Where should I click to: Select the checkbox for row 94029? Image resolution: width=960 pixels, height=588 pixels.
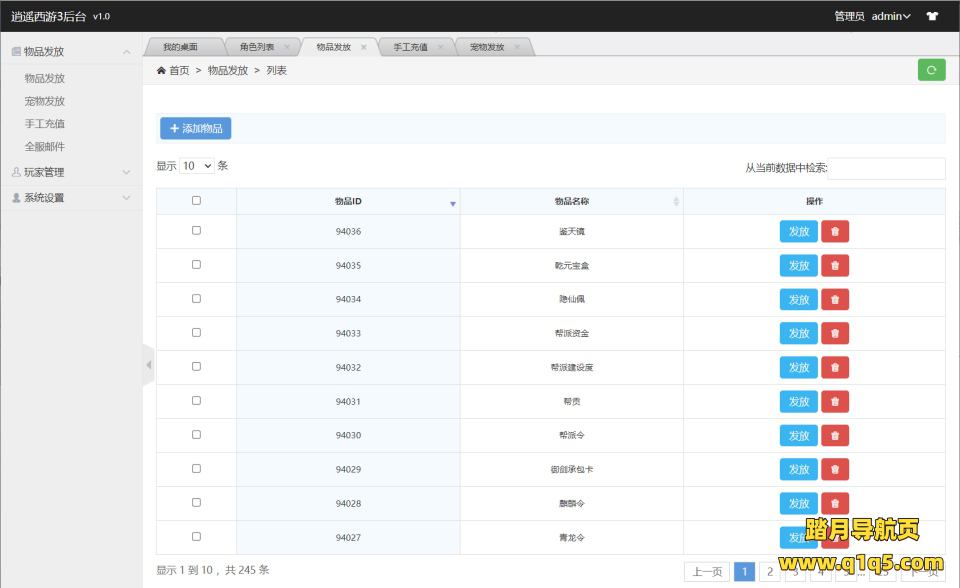(x=196, y=468)
